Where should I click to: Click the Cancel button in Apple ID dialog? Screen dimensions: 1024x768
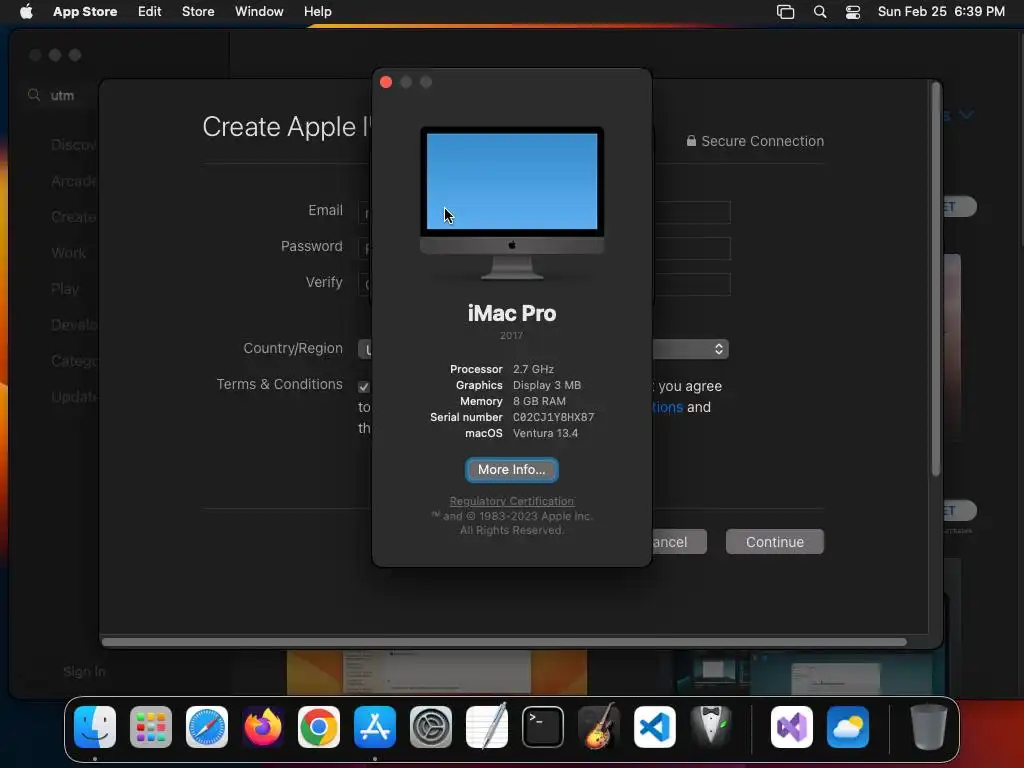pyautogui.click(x=679, y=541)
